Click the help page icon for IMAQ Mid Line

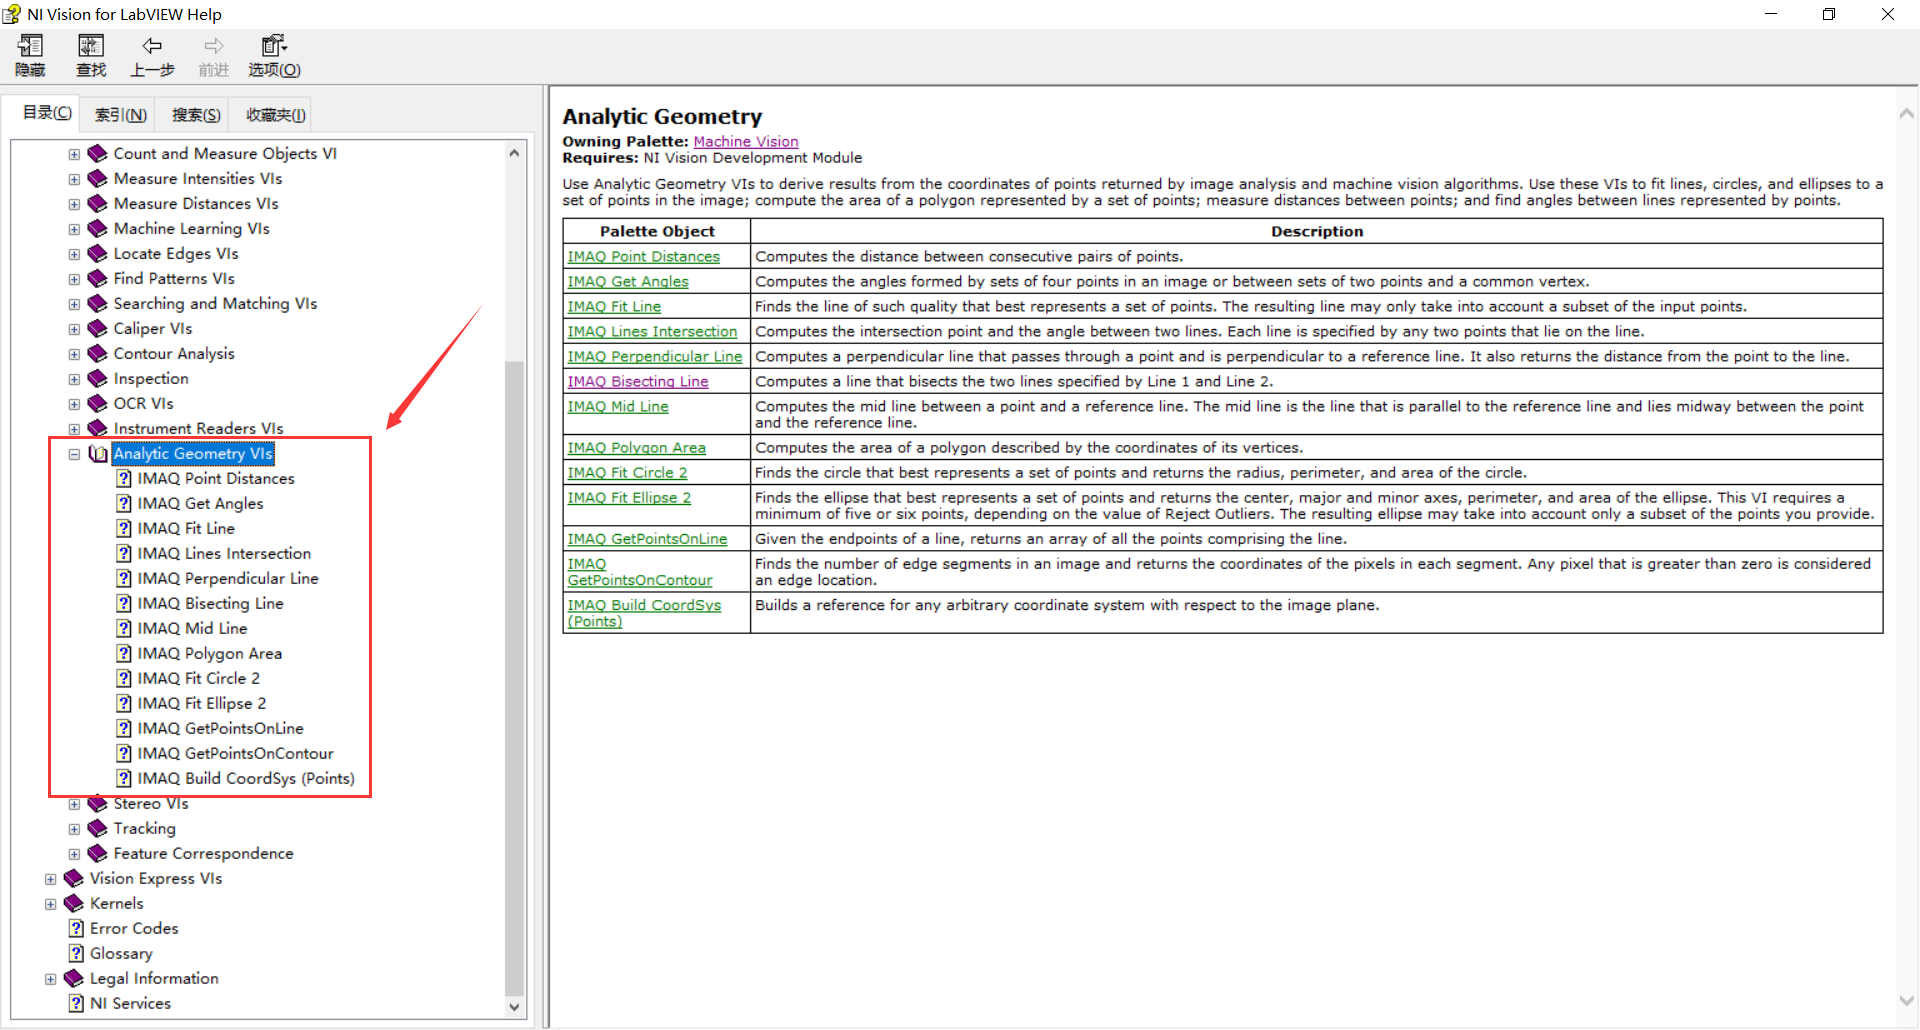(124, 628)
